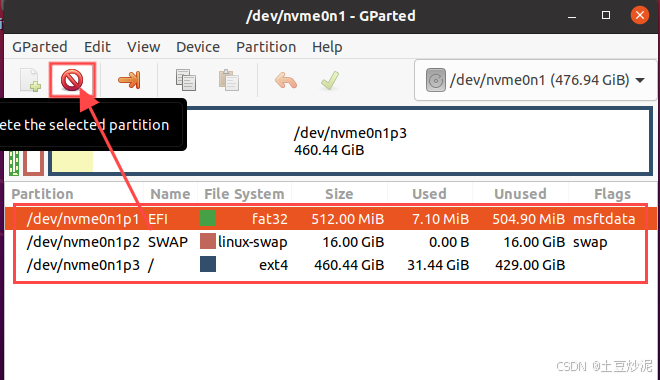Screen dimensions: 660x380
Task: Click the Paste partition icon
Action: (x=229, y=80)
